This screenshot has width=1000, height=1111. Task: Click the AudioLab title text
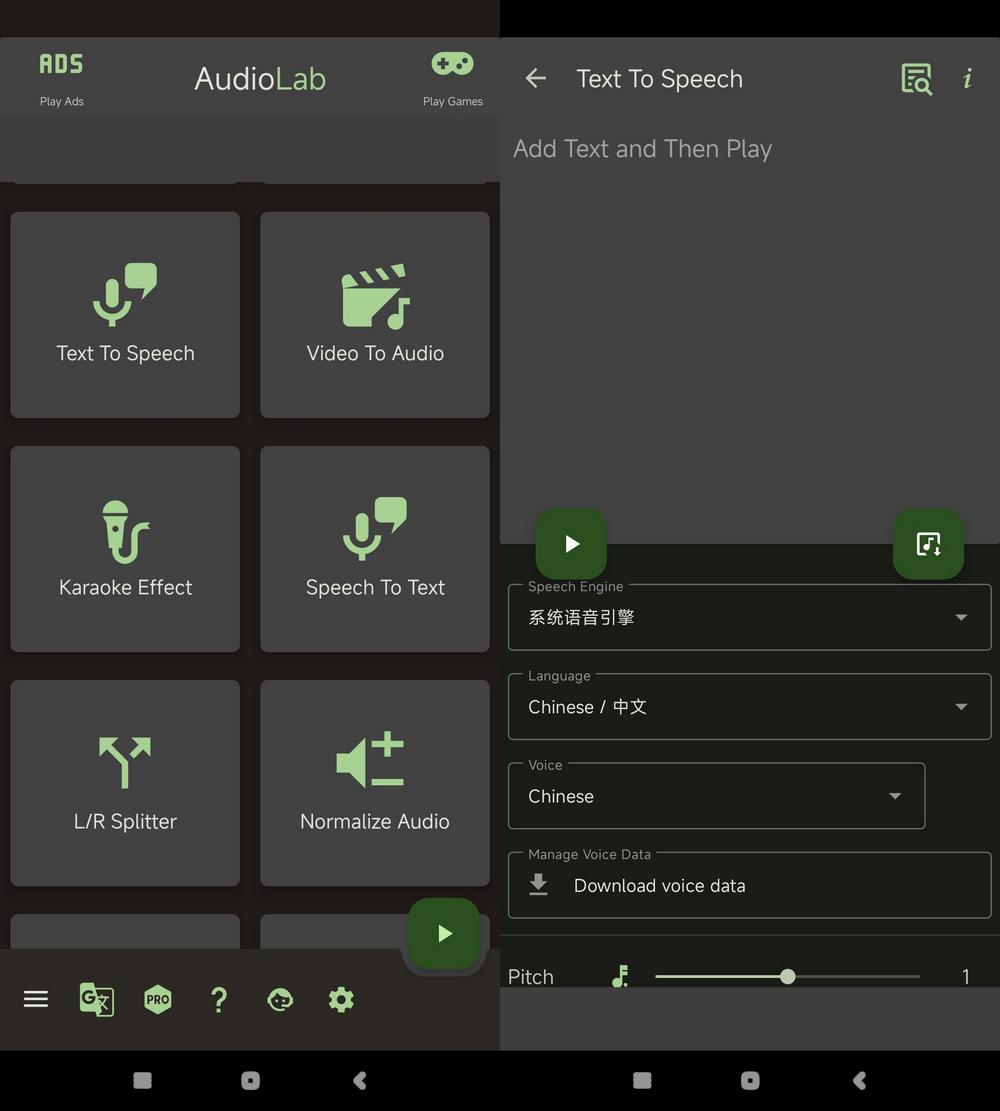pos(260,79)
